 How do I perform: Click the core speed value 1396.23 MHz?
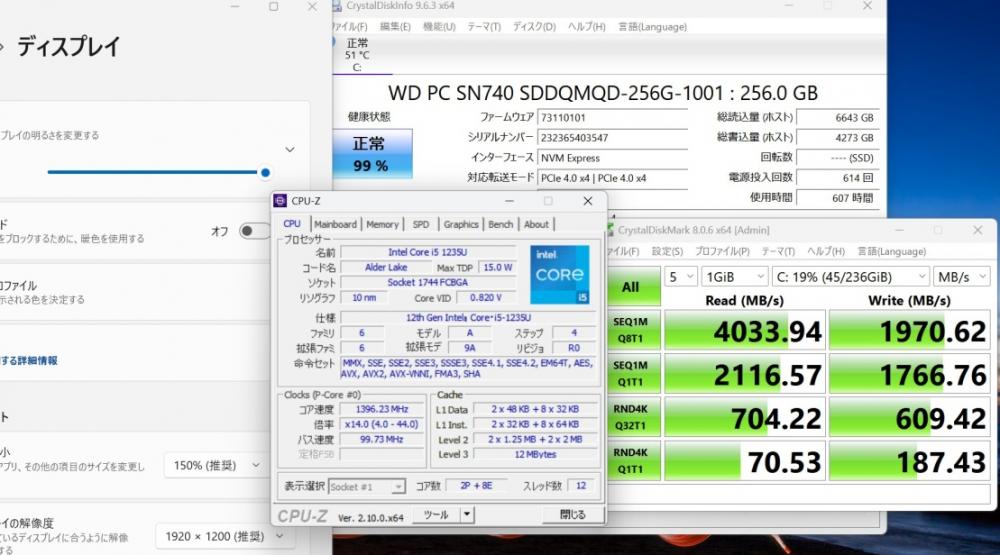381,409
